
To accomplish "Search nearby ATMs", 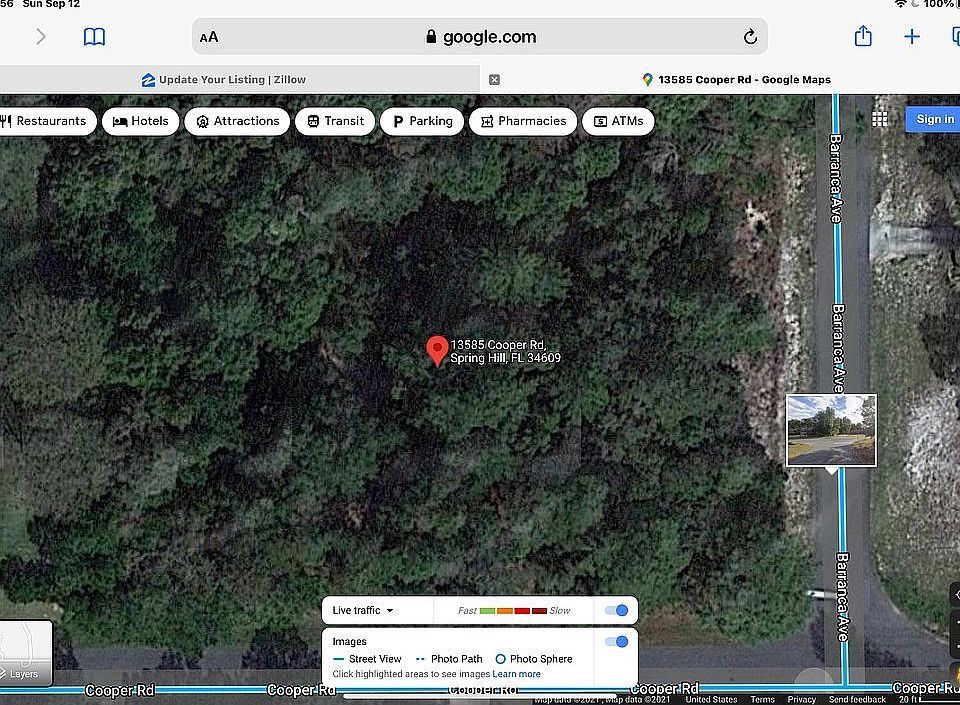I will tap(618, 121).
